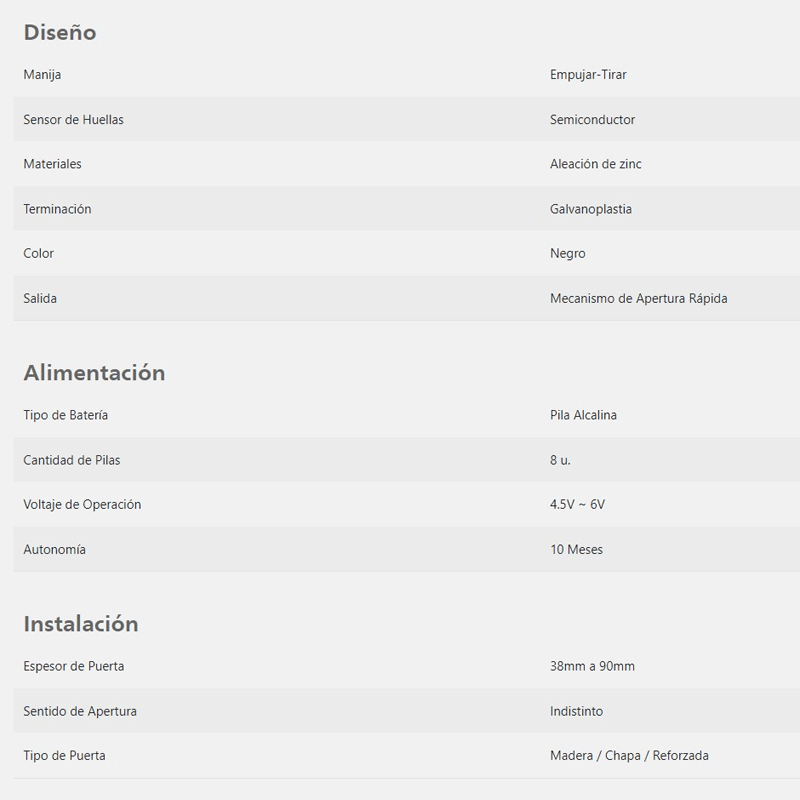Click the Terminación row label
Screen dimensions: 800x800
pyautogui.click(x=57, y=209)
